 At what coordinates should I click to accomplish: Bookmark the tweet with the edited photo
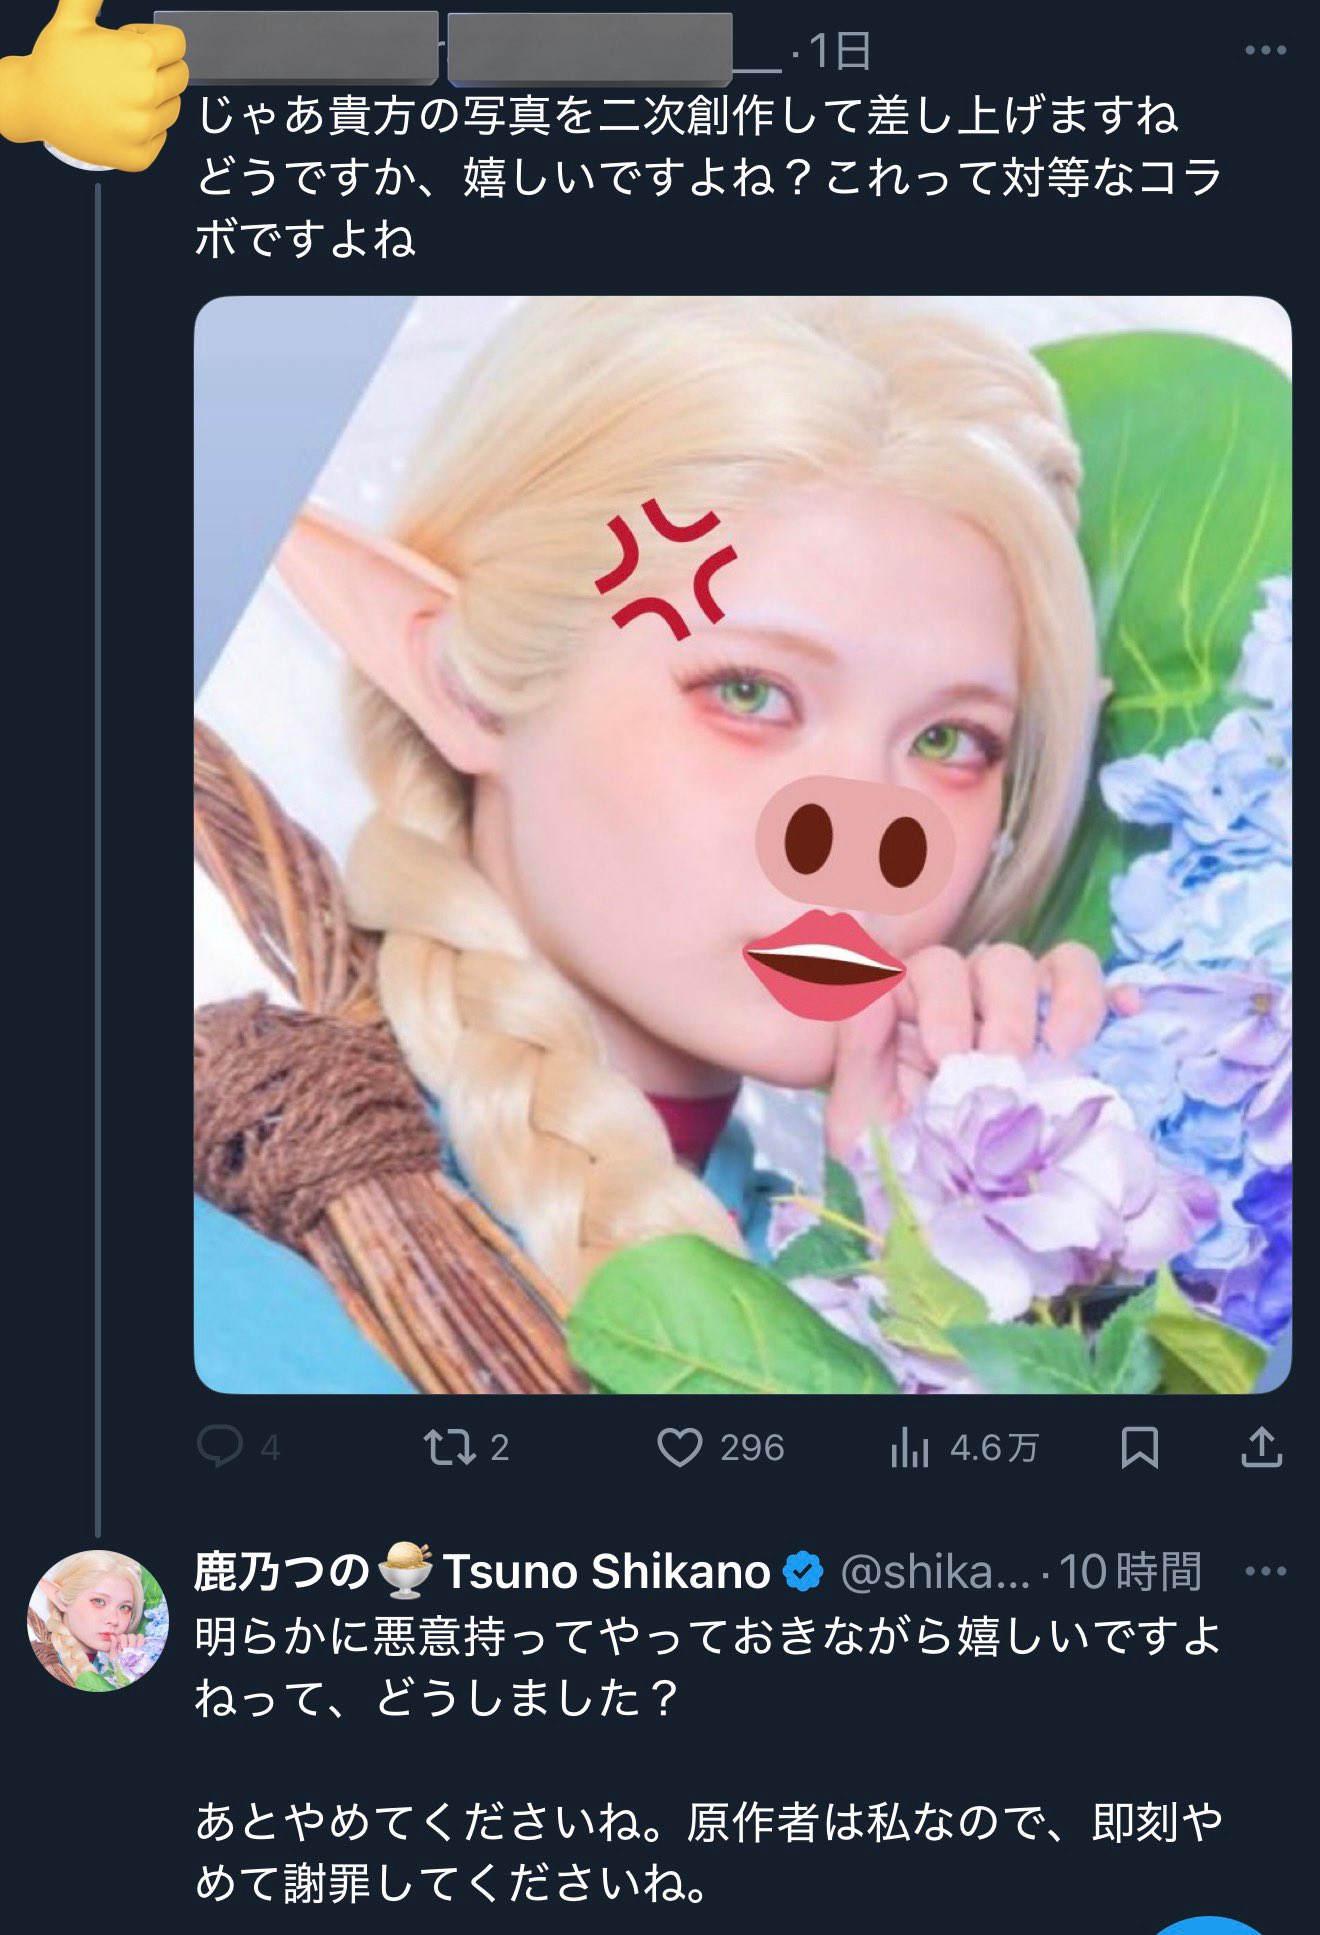[x=1139, y=1447]
